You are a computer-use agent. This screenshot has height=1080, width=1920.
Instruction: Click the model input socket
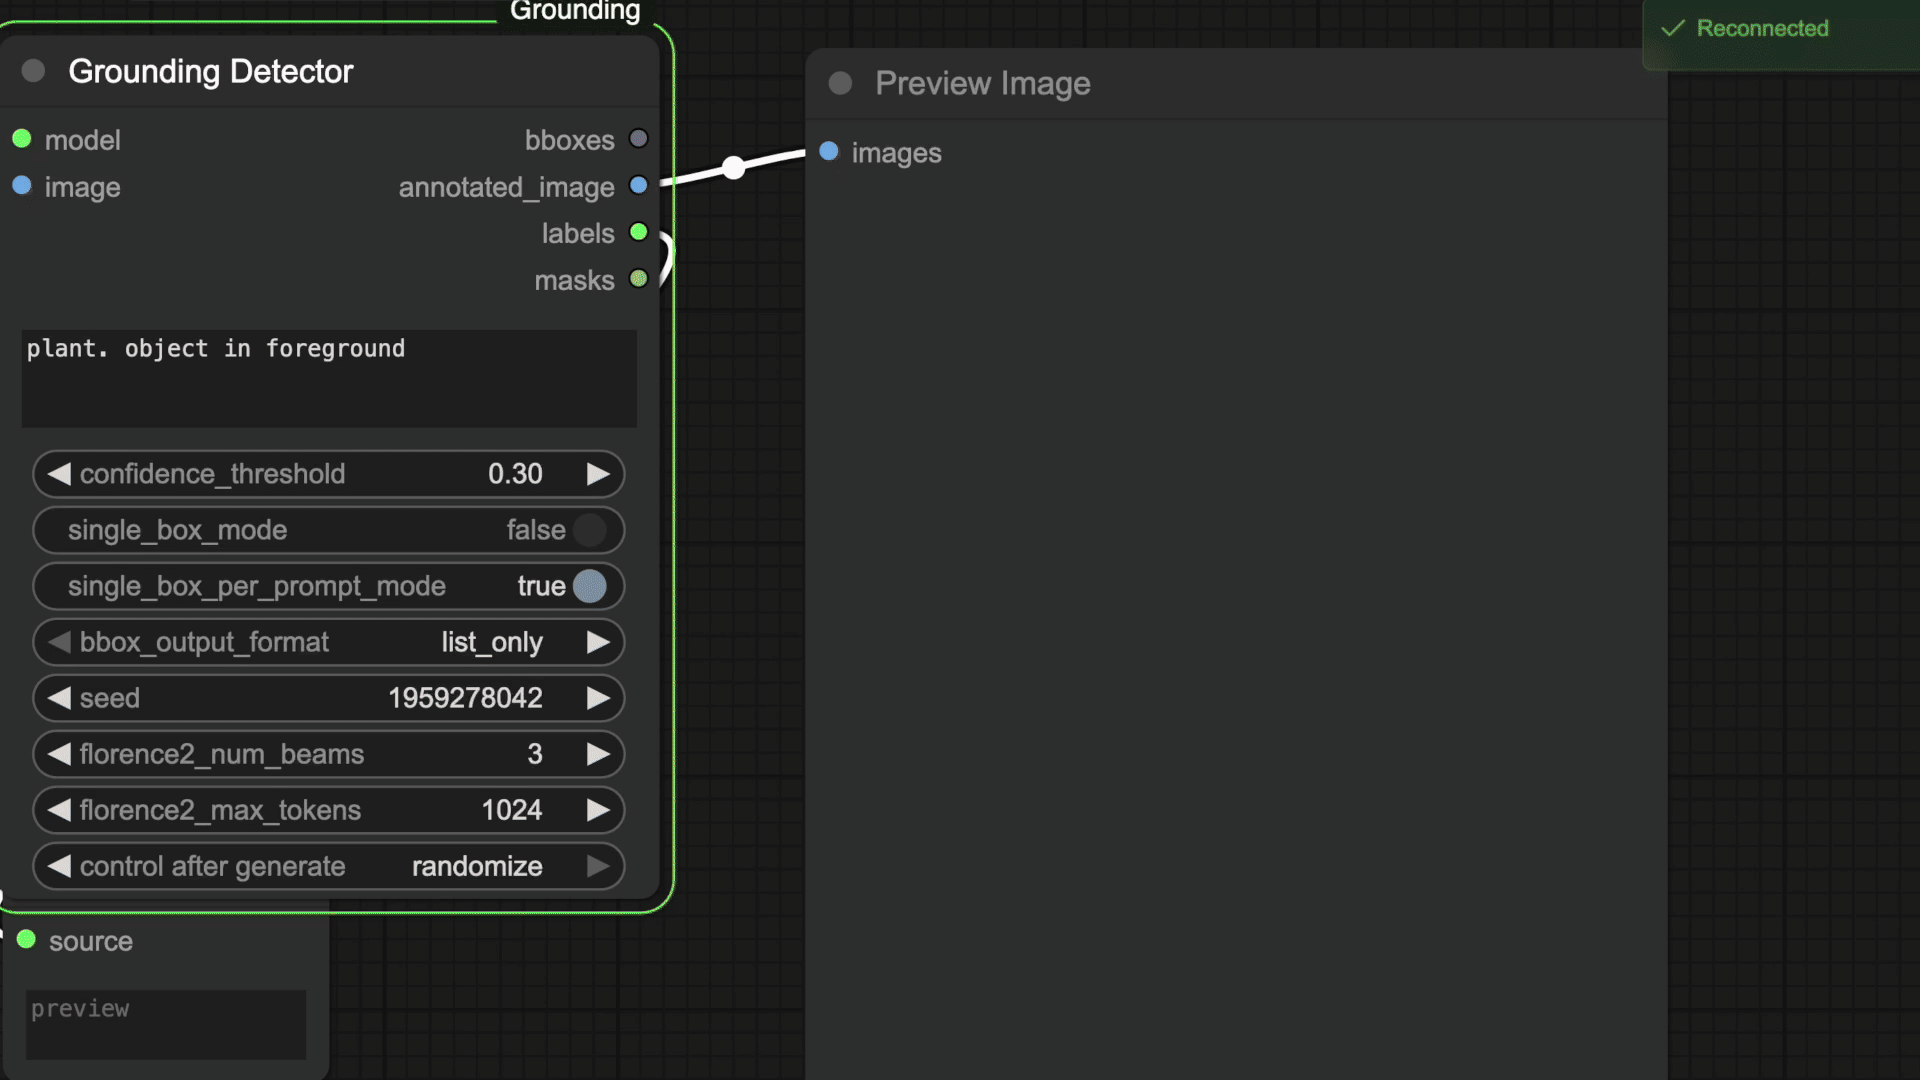pyautogui.click(x=22, y=139)
